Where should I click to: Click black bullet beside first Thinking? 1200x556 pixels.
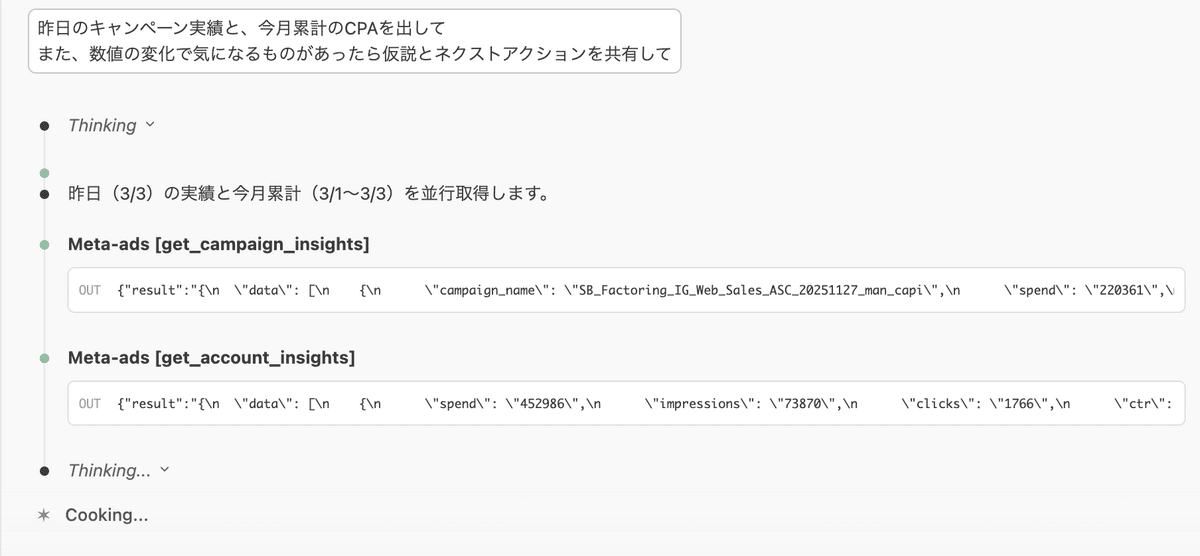pos(44,126)
